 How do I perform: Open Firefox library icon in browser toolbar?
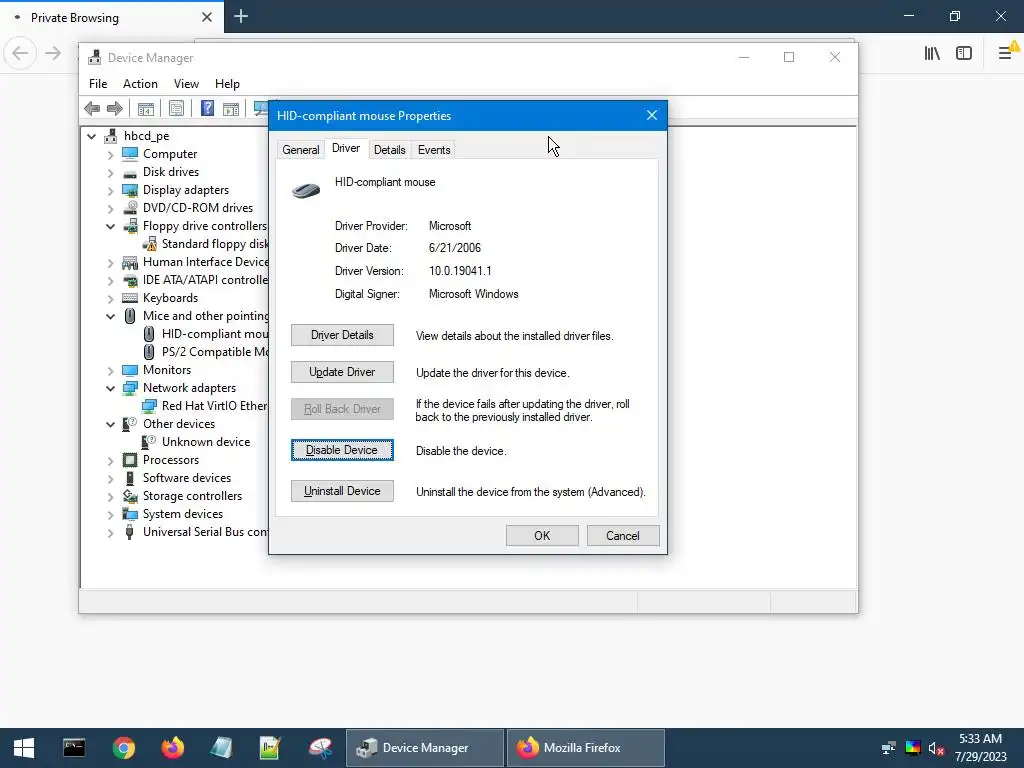tap(932, 54)
